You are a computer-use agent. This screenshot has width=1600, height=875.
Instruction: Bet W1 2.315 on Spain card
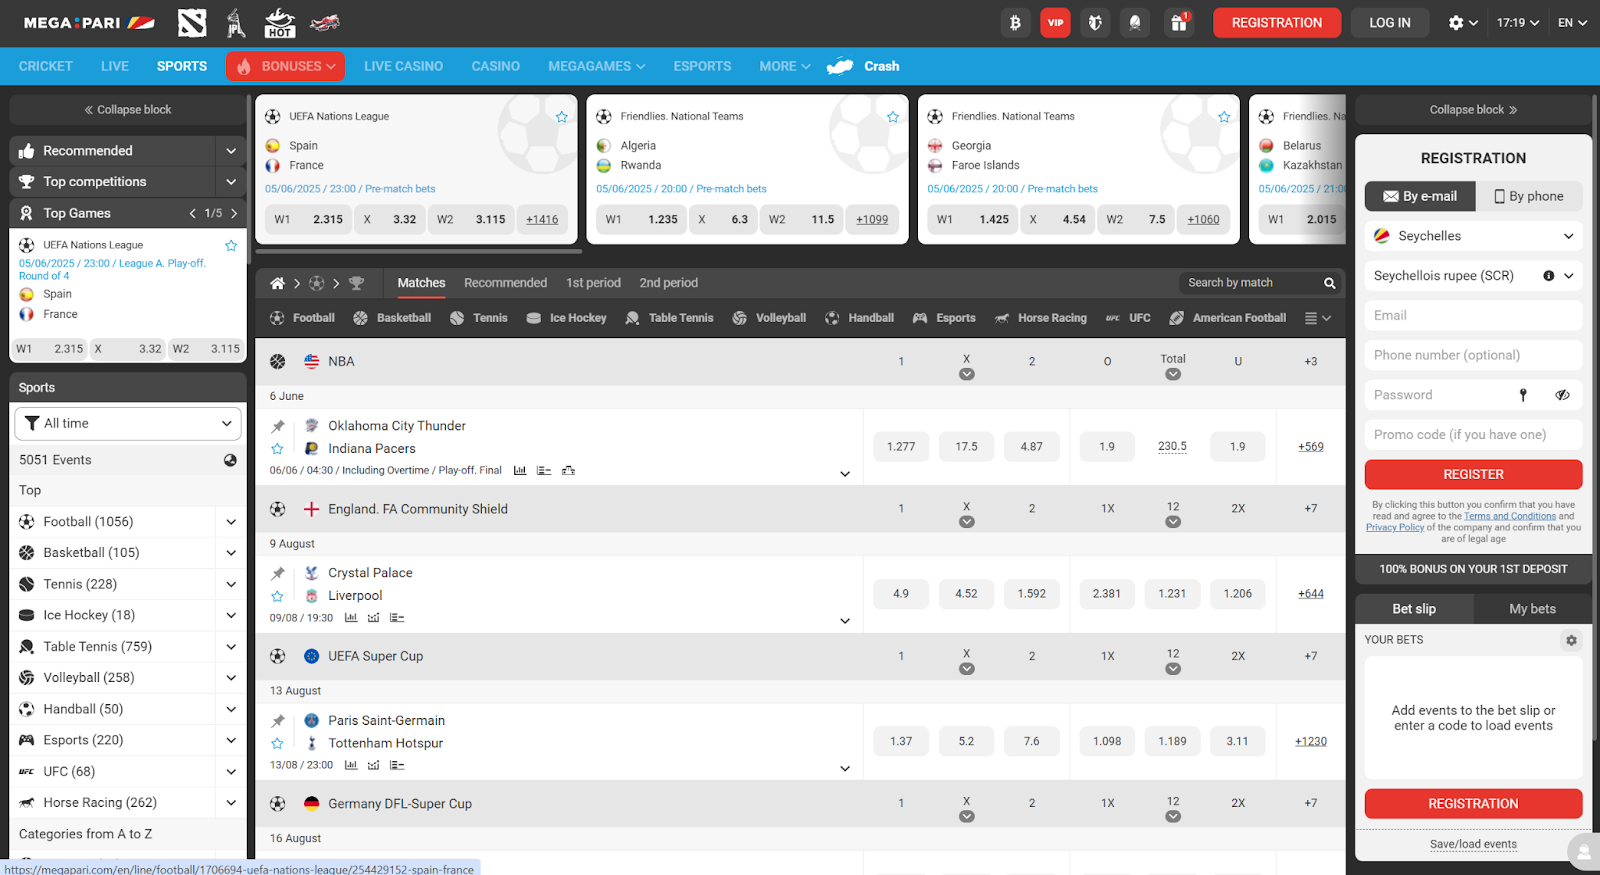pyautogui.click(x=308, y=220)
